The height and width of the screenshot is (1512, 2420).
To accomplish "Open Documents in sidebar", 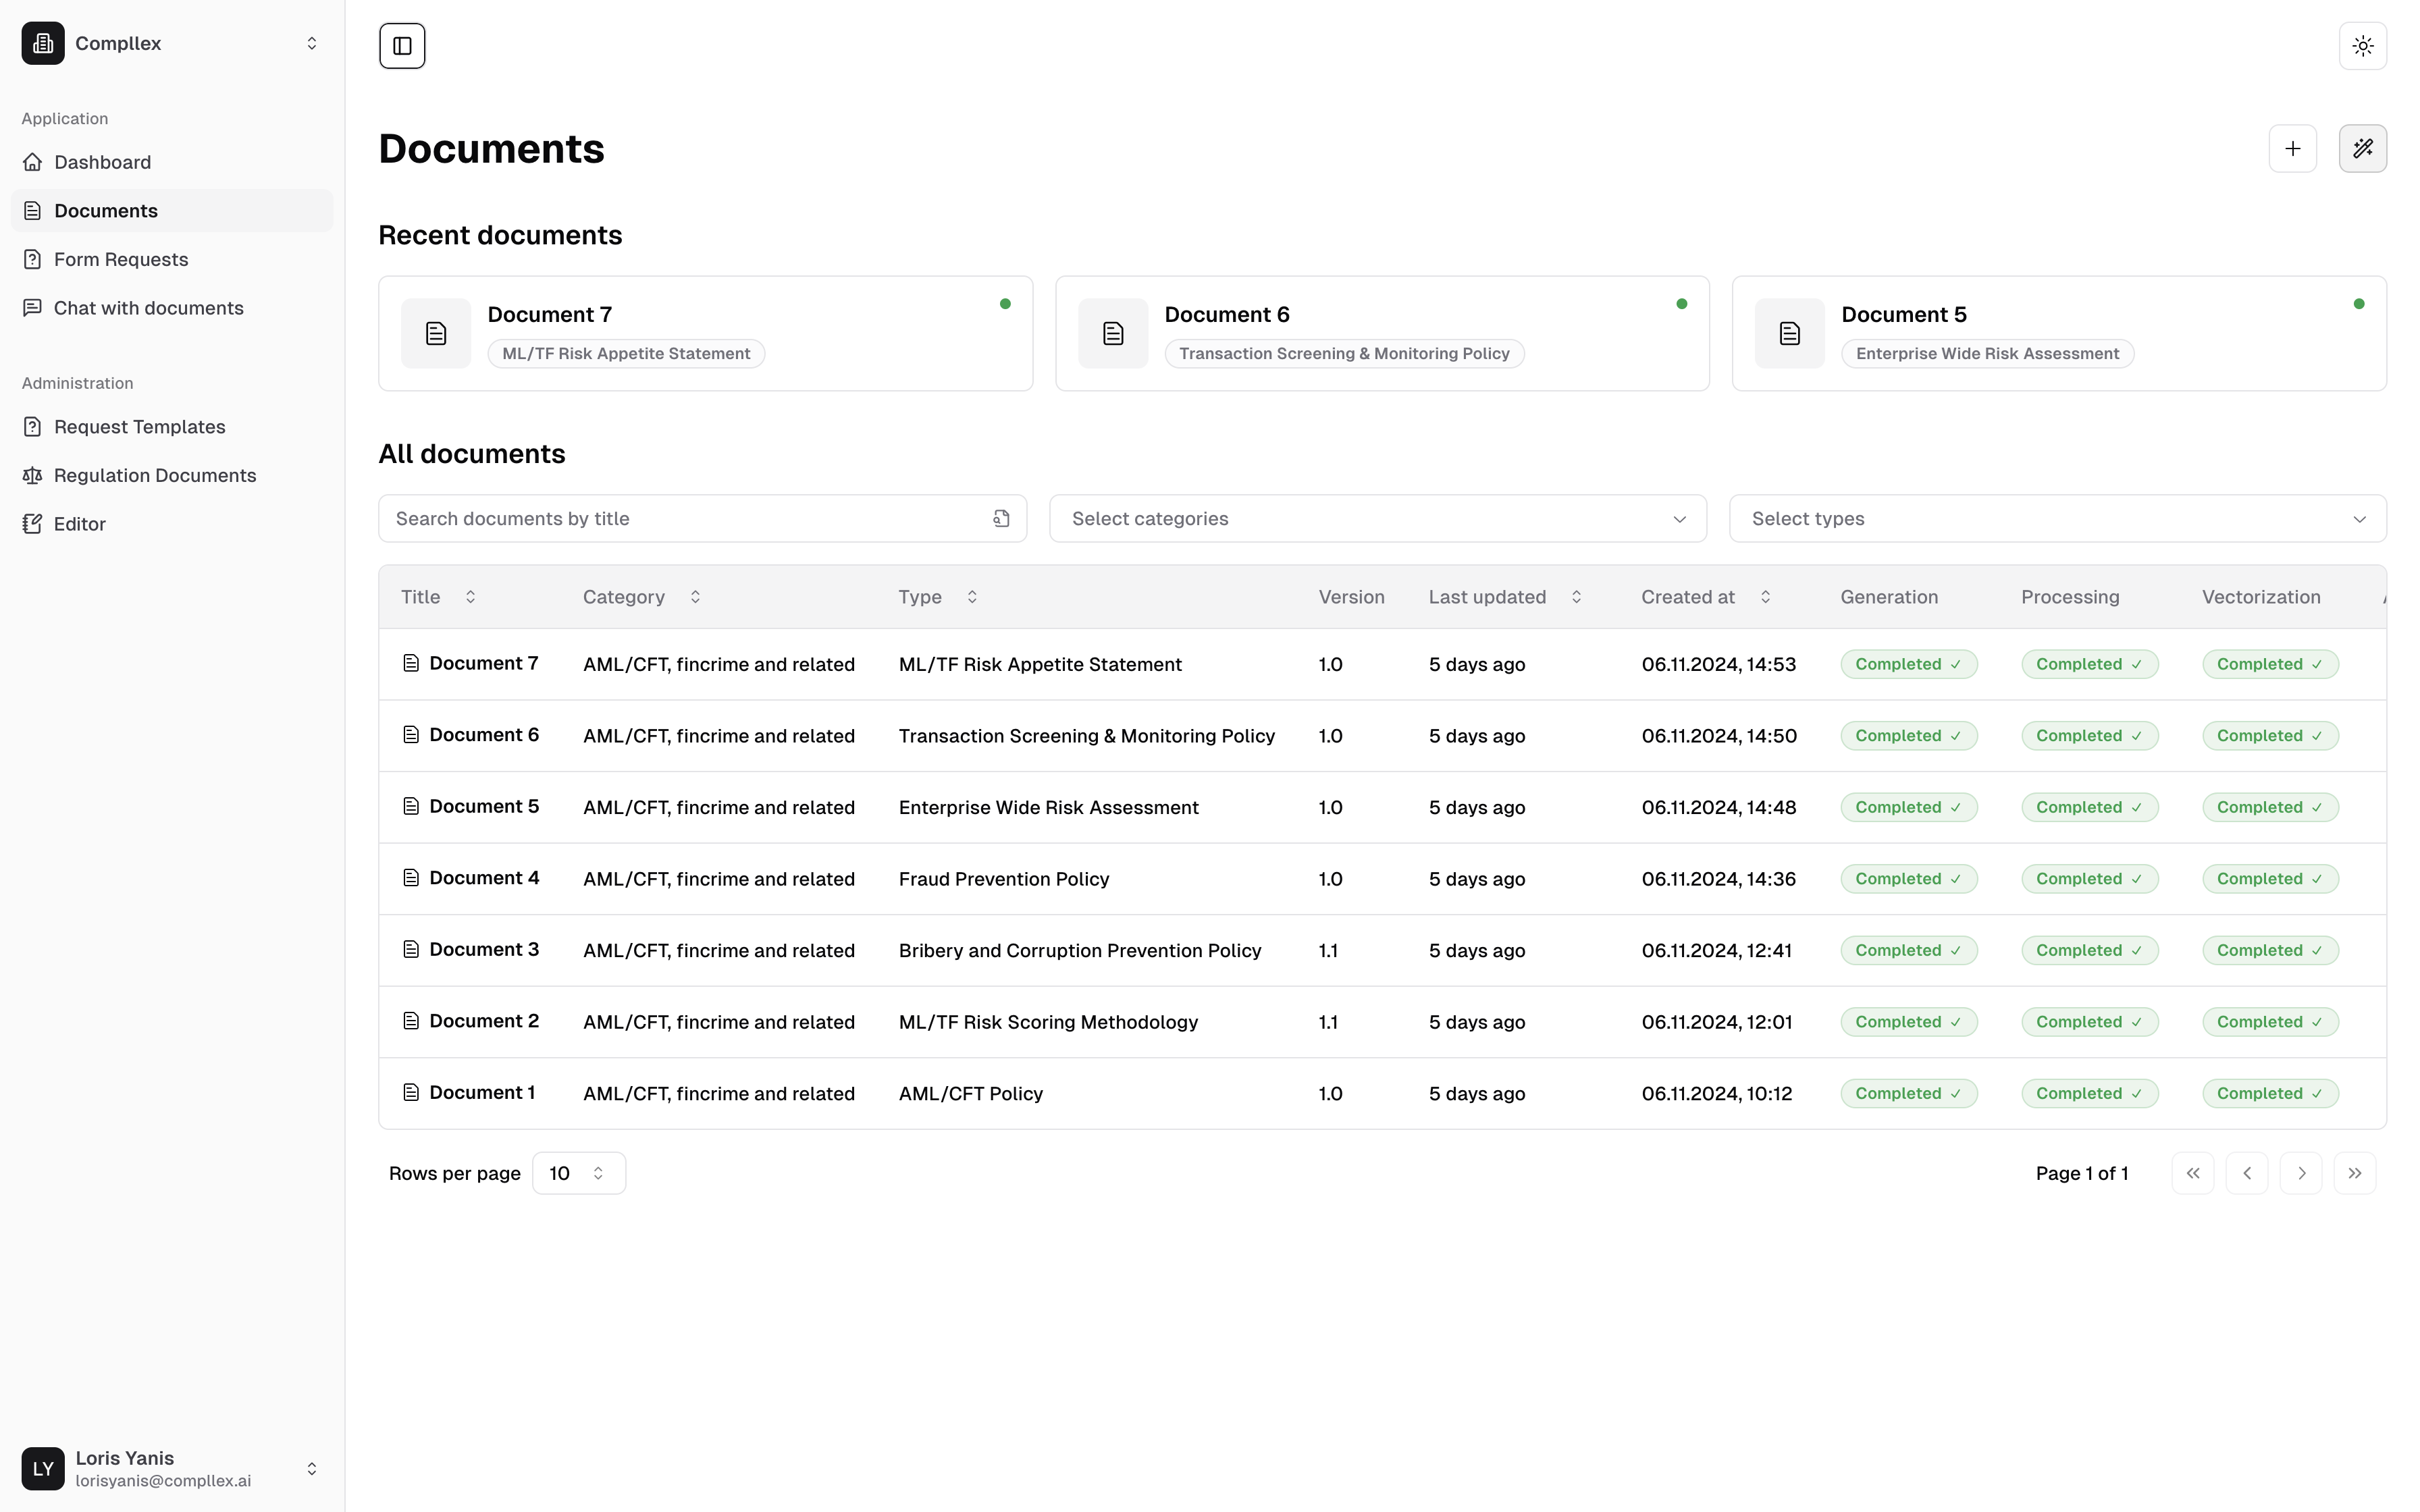I will pyautogui.click(x=172, y=211).
